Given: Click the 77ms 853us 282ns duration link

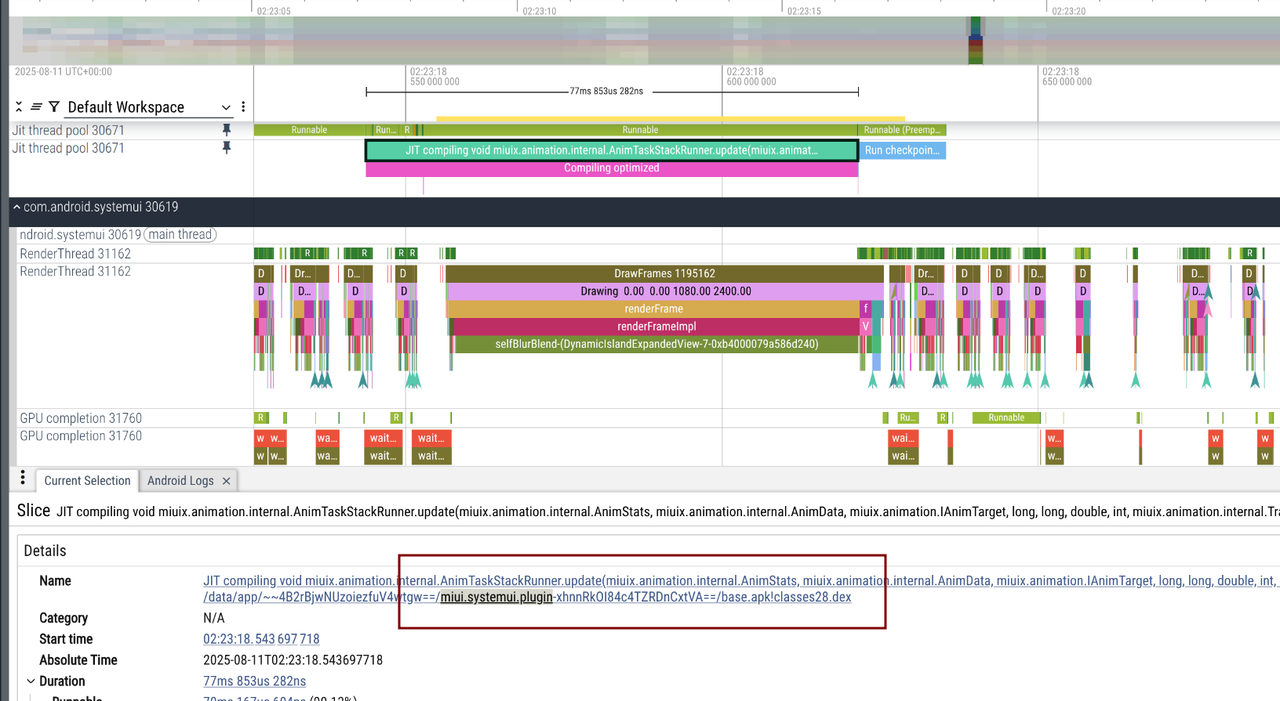Looking at the screenshot, I should pos(254,681).
